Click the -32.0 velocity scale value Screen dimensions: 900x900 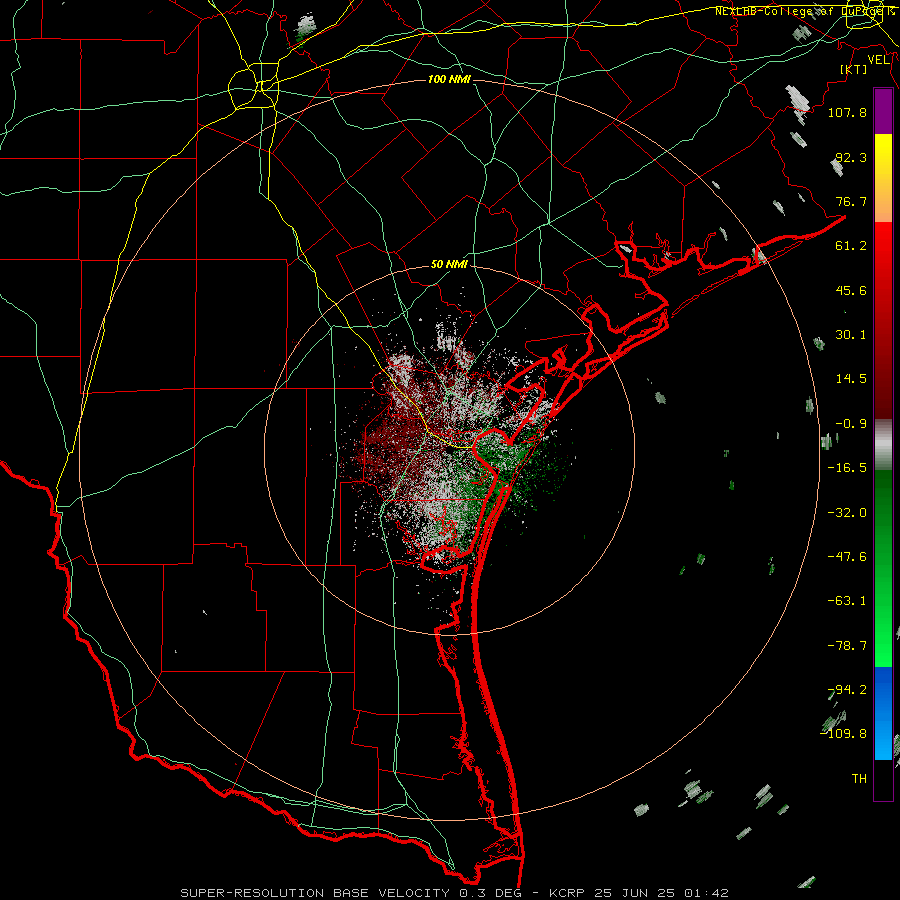[847, 513]
